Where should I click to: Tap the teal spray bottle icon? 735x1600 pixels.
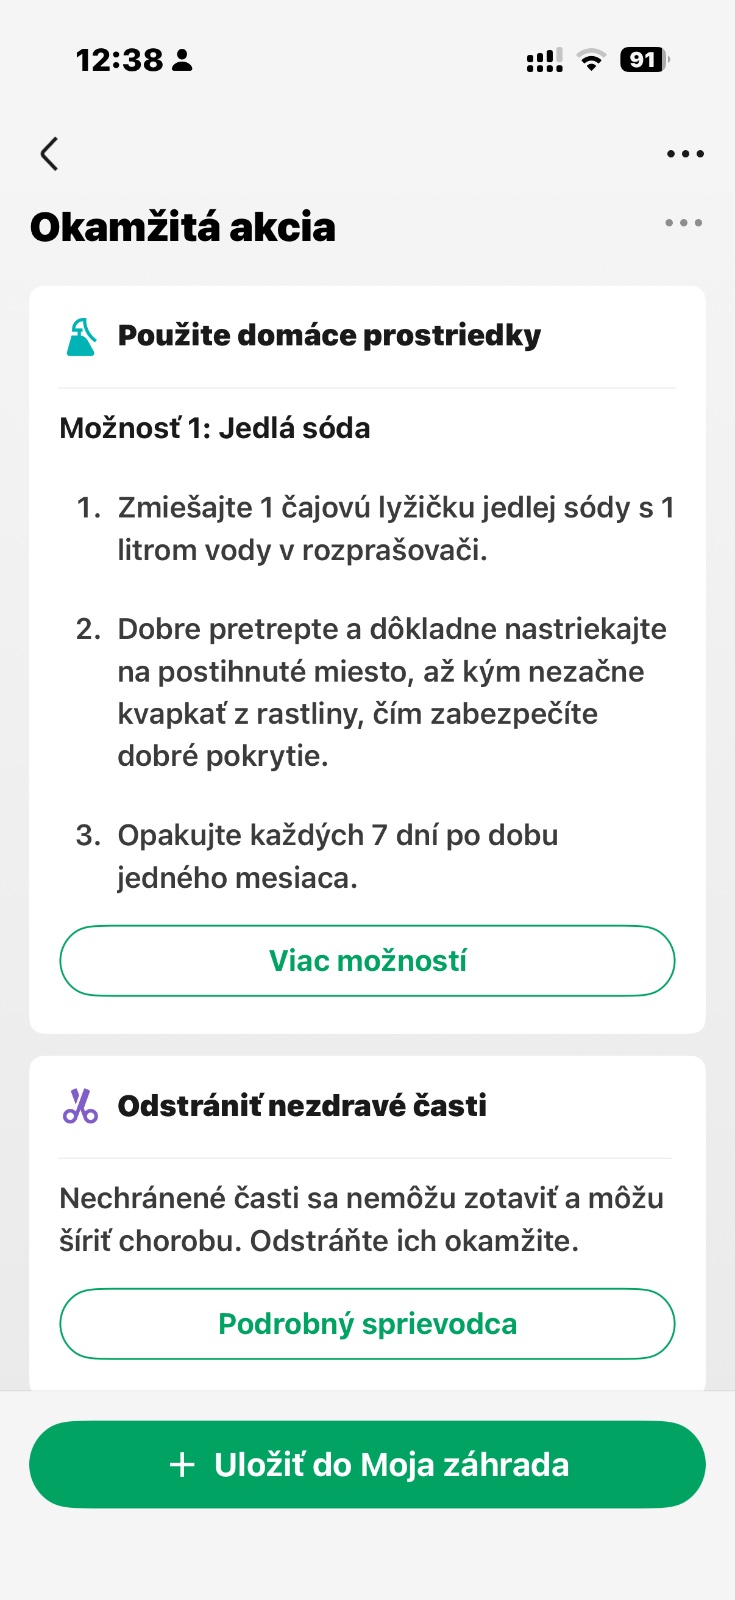click(x=81, y=337)
